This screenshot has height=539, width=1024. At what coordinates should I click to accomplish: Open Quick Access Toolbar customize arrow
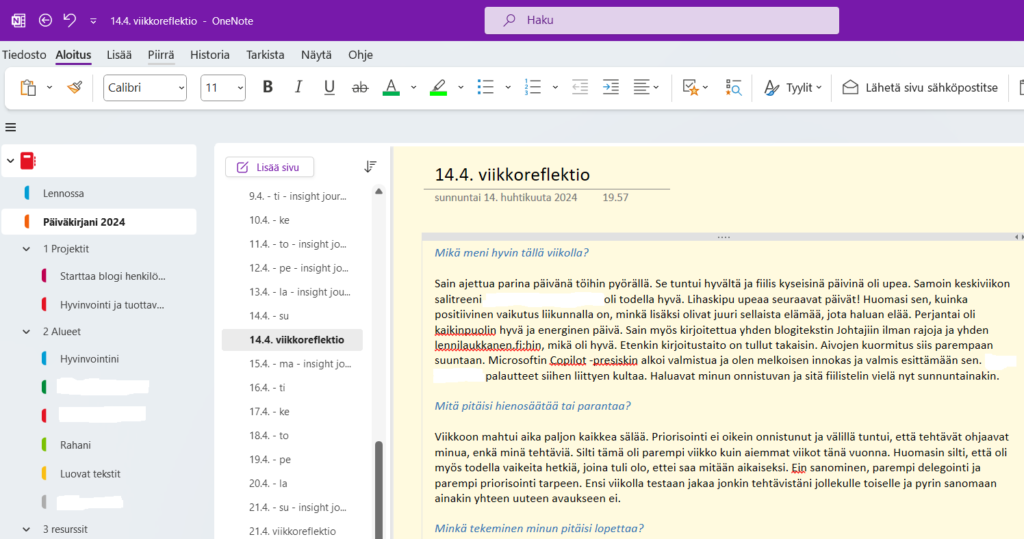[93, 21]
